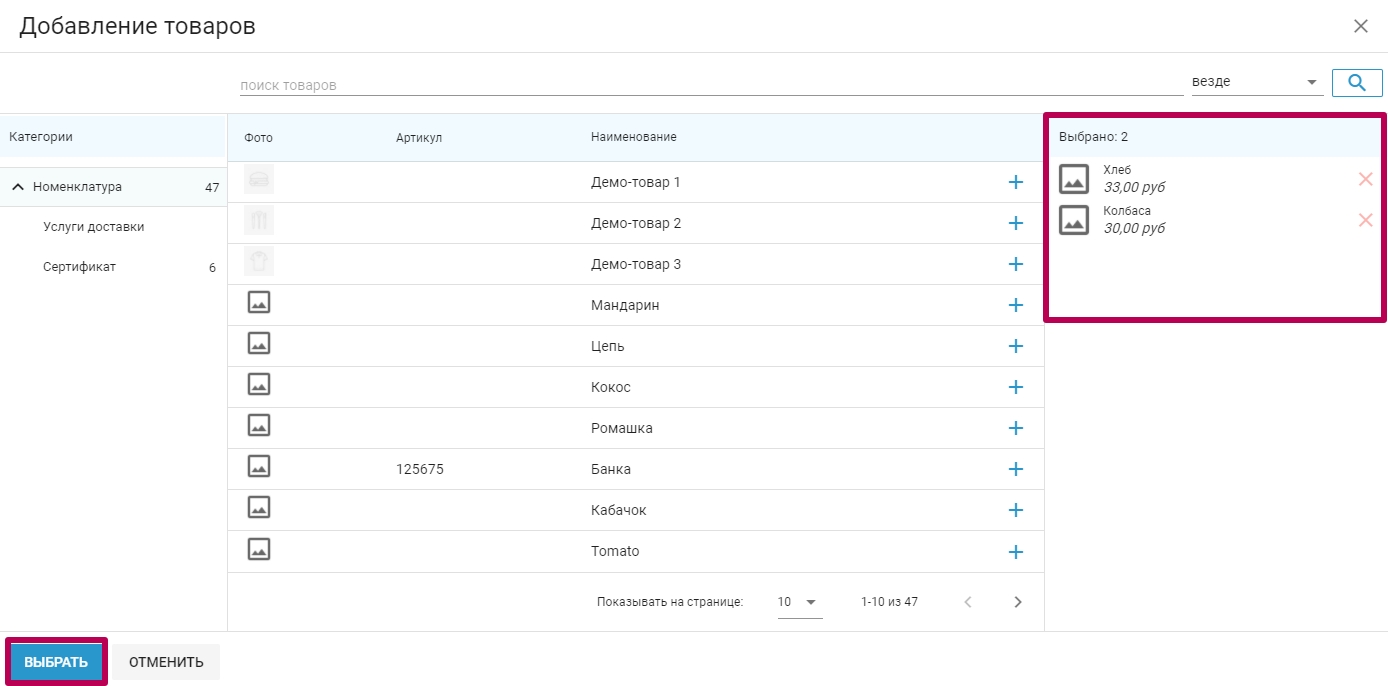
Task: Click the ВЫБРАТЬ button
Action: click(56, 662)
